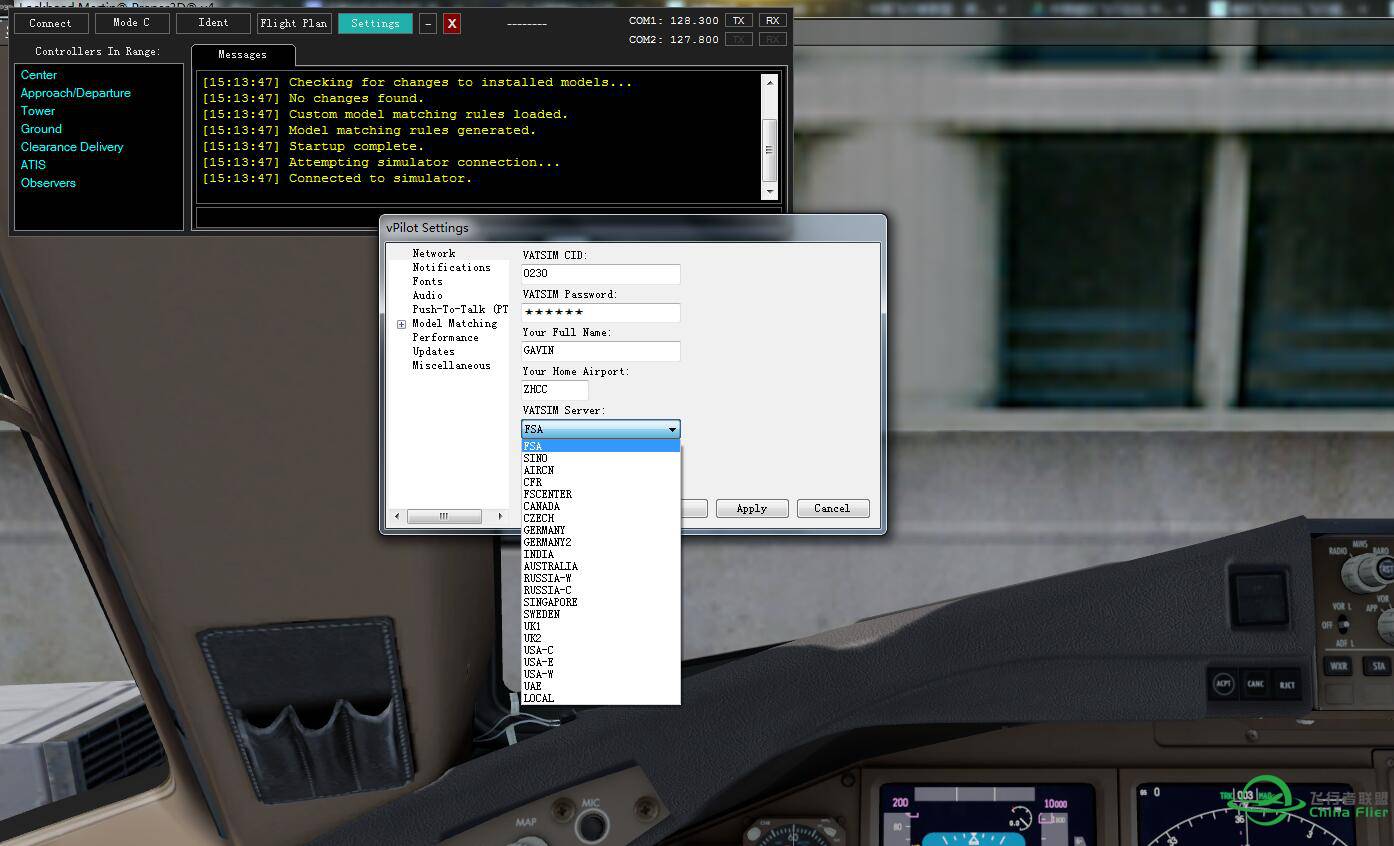Choose USA-E server option

pos(600,662)
